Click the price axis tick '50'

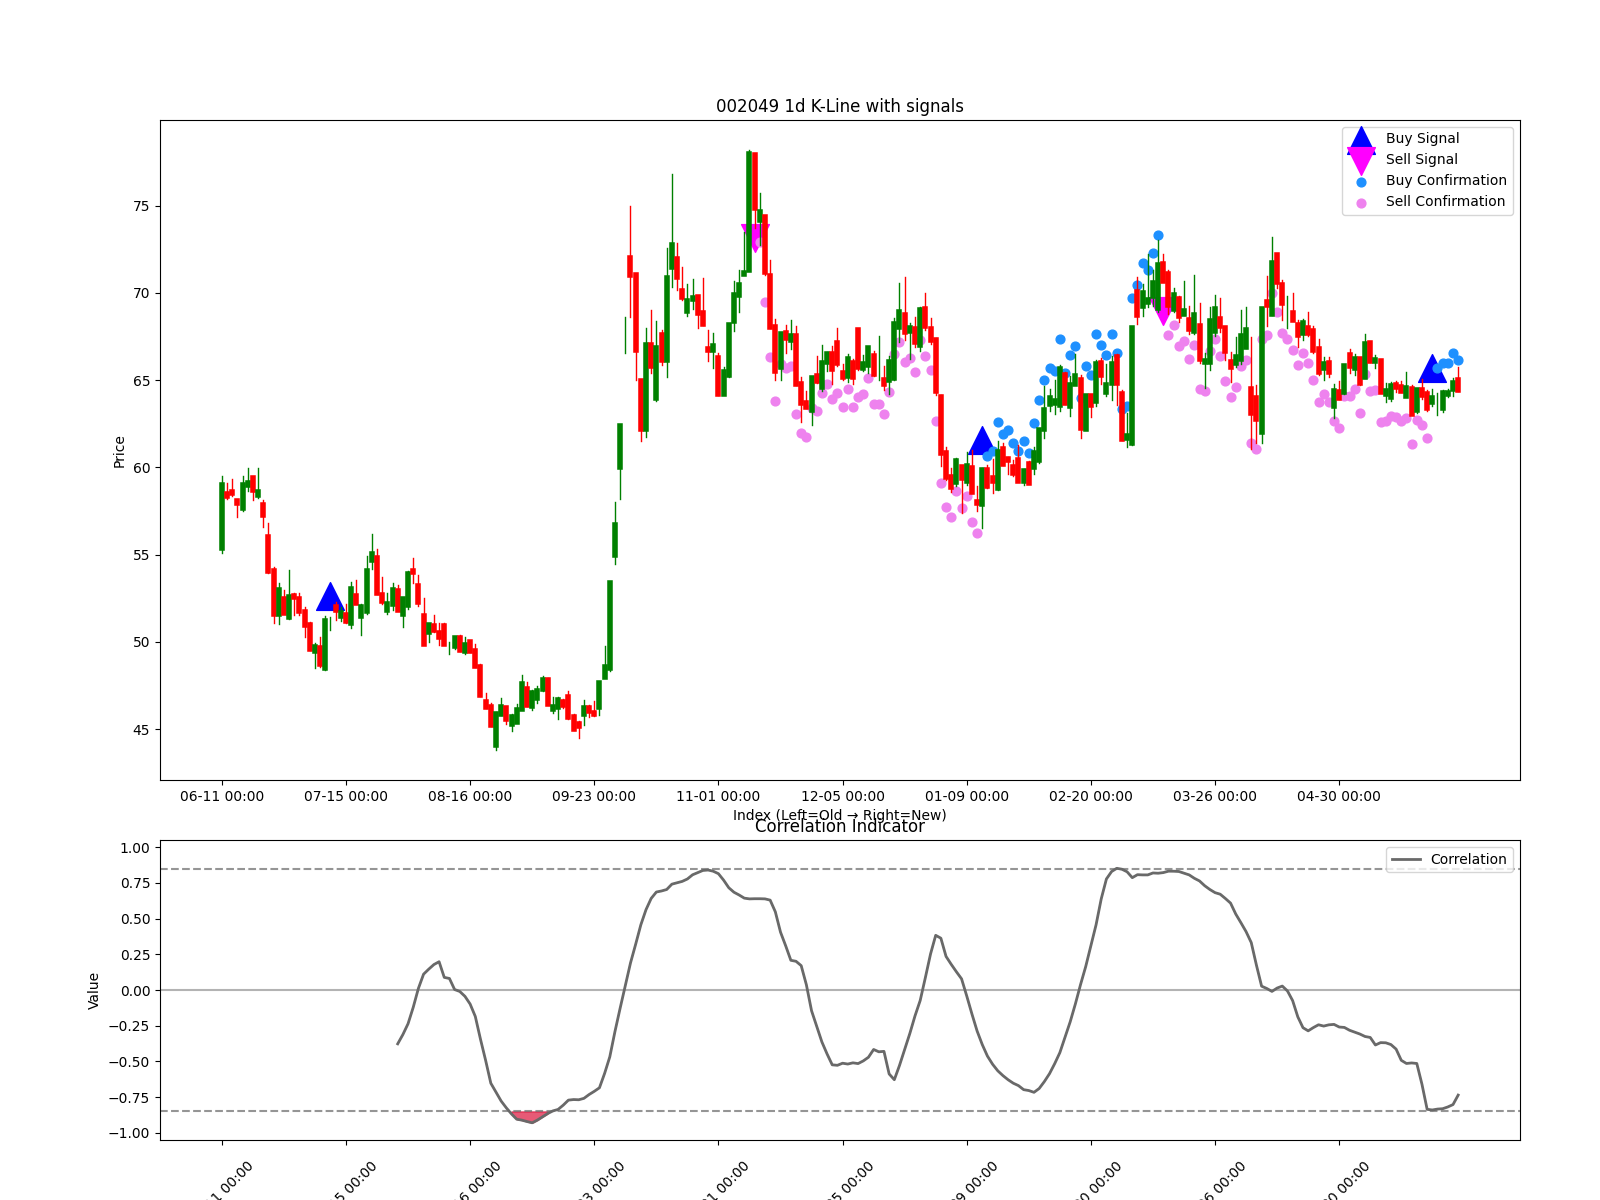[140, 643]
